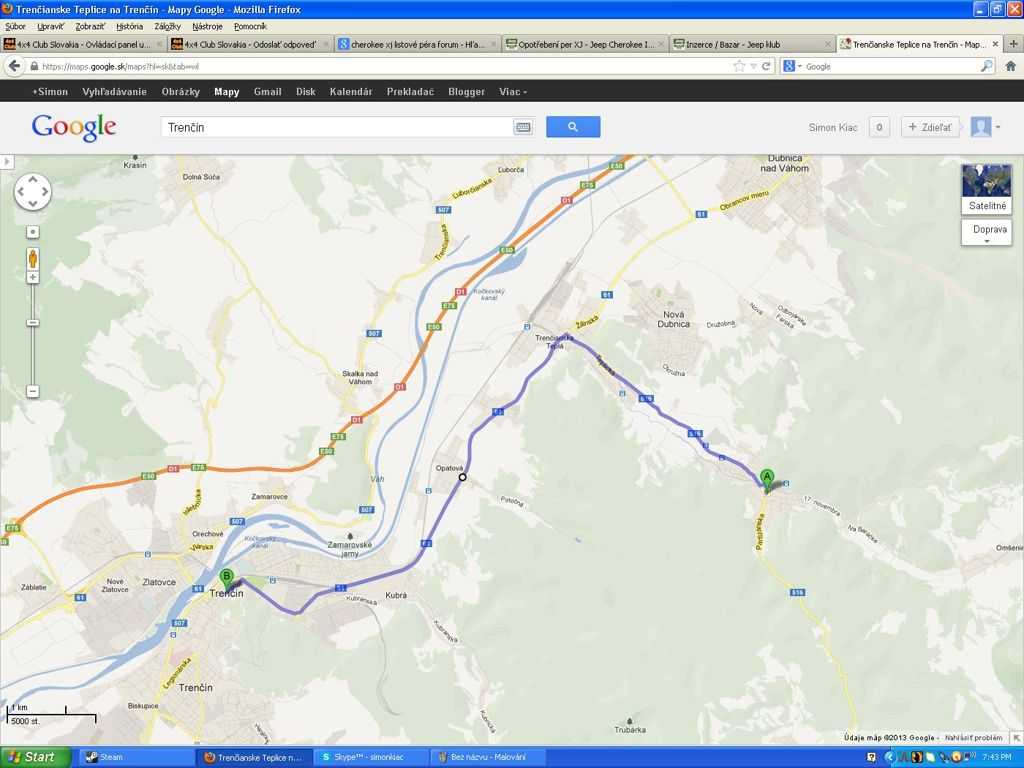
Task: Open the account dropdown arrow beside avatar
Action: (x=998, y=127)
